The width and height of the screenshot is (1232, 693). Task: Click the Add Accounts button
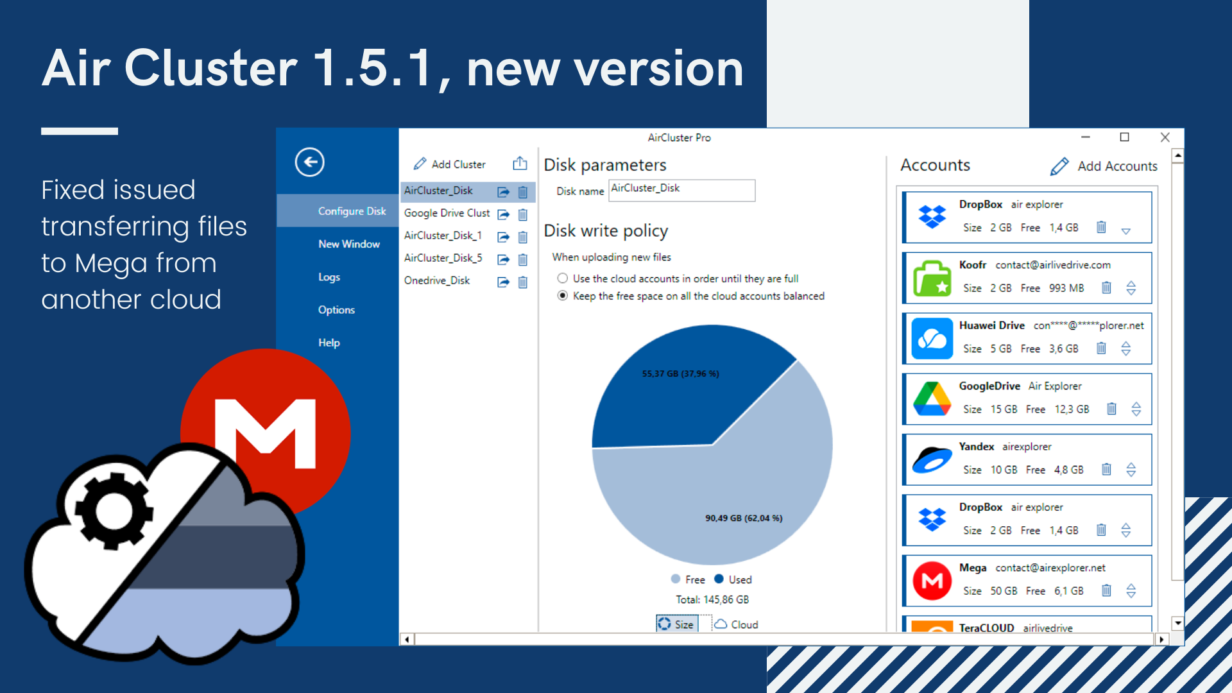point(1104,166)
